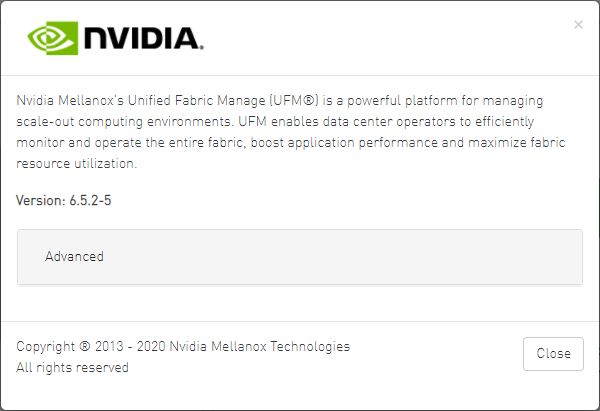The height and width of the screenshot is (411, 600).
Task: Click the "Version:" label
Action: click(40, 201)
